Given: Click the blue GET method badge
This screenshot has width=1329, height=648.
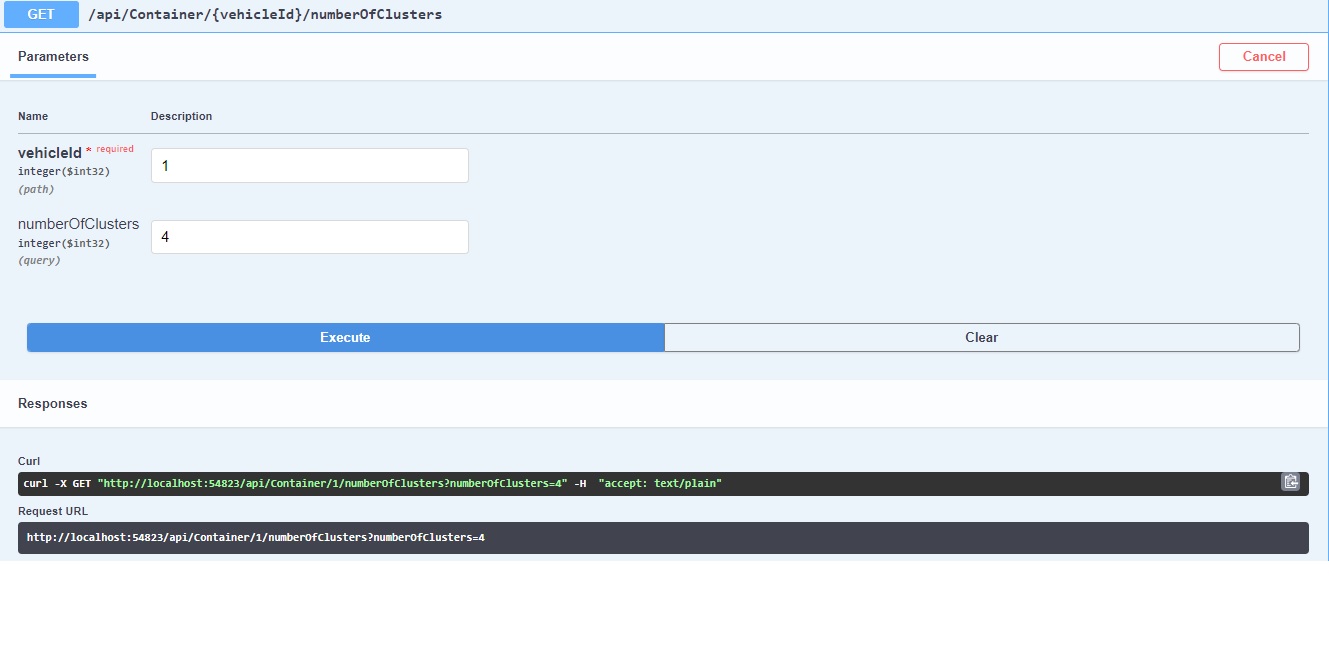Looking at the screenshot, I should (x=40, y=14).
